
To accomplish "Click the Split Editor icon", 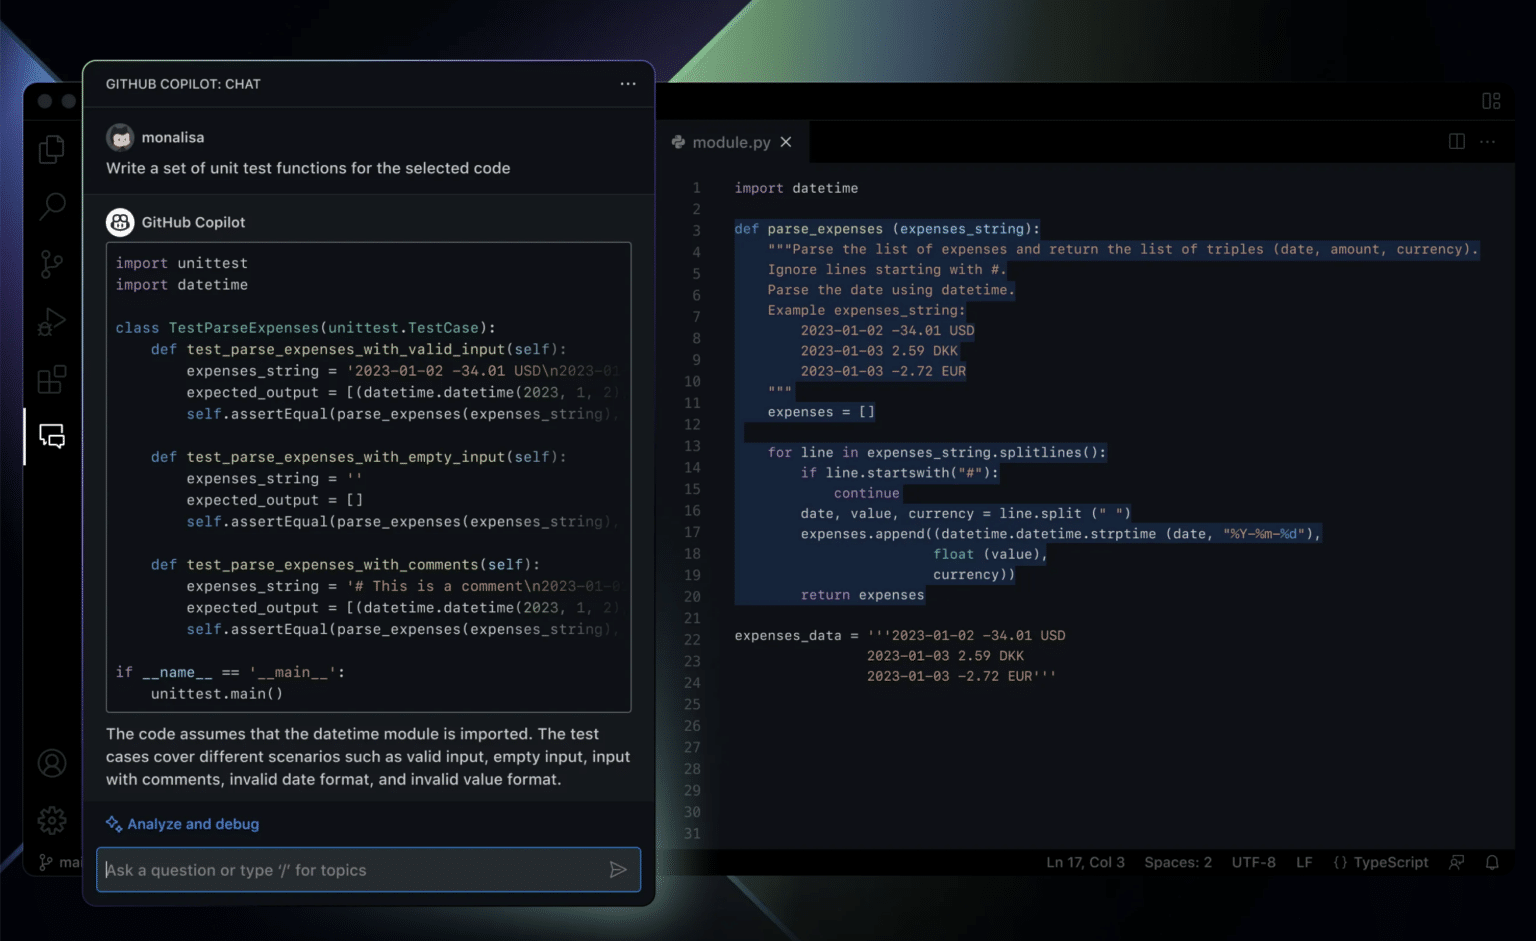I will (x=1455, y=141).
